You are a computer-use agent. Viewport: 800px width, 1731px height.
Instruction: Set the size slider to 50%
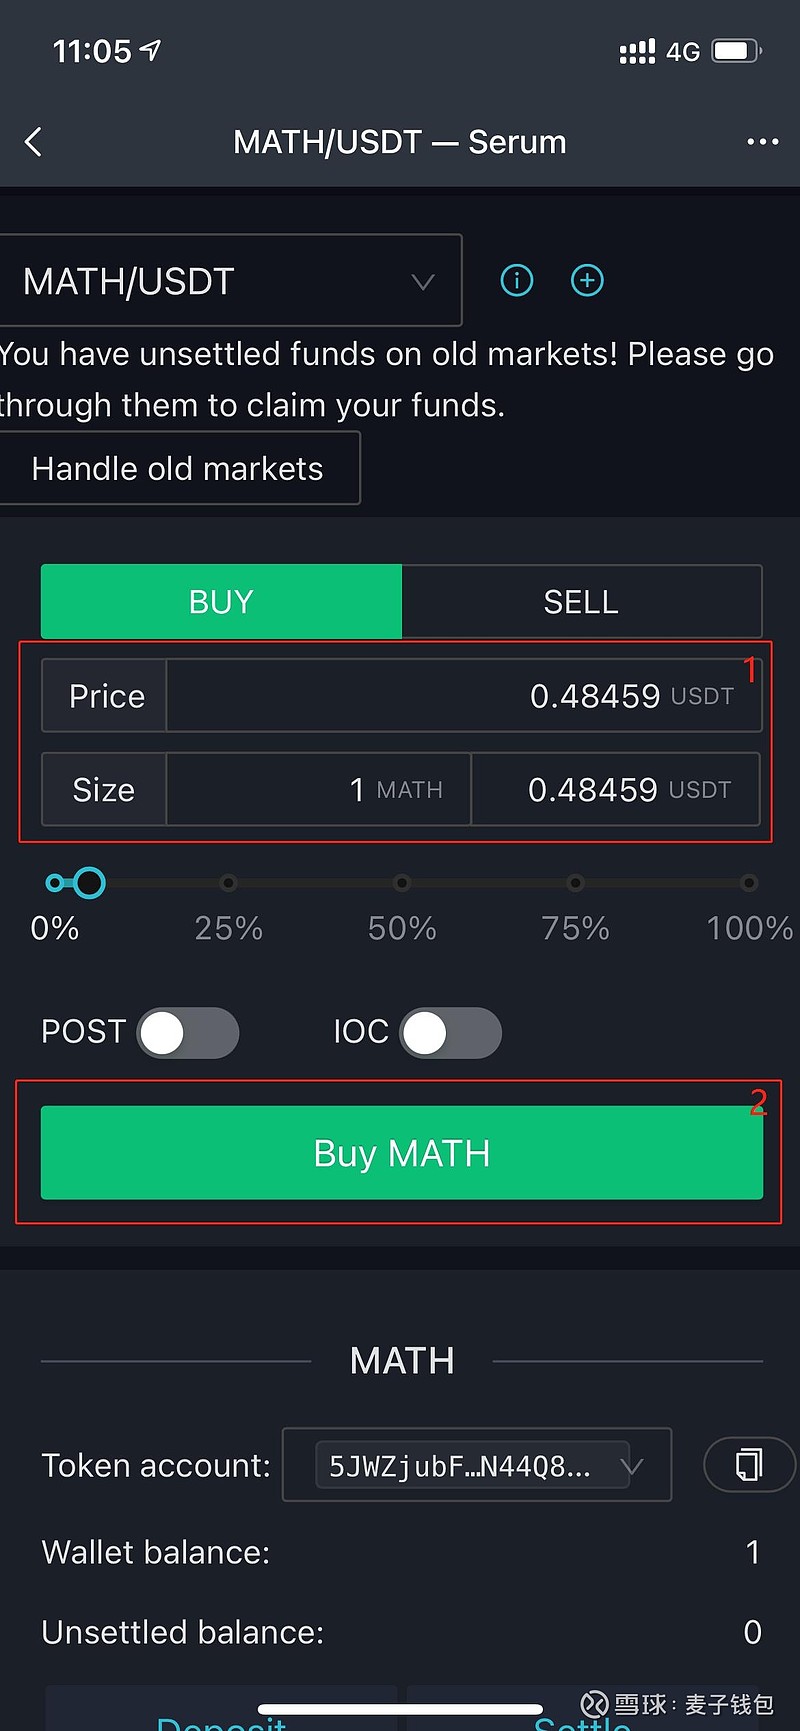point(402,883)
